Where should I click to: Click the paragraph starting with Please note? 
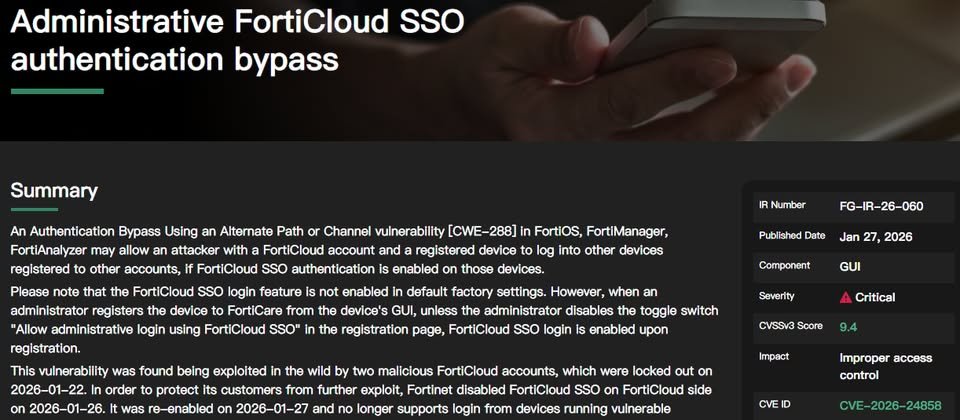(364, 320)
